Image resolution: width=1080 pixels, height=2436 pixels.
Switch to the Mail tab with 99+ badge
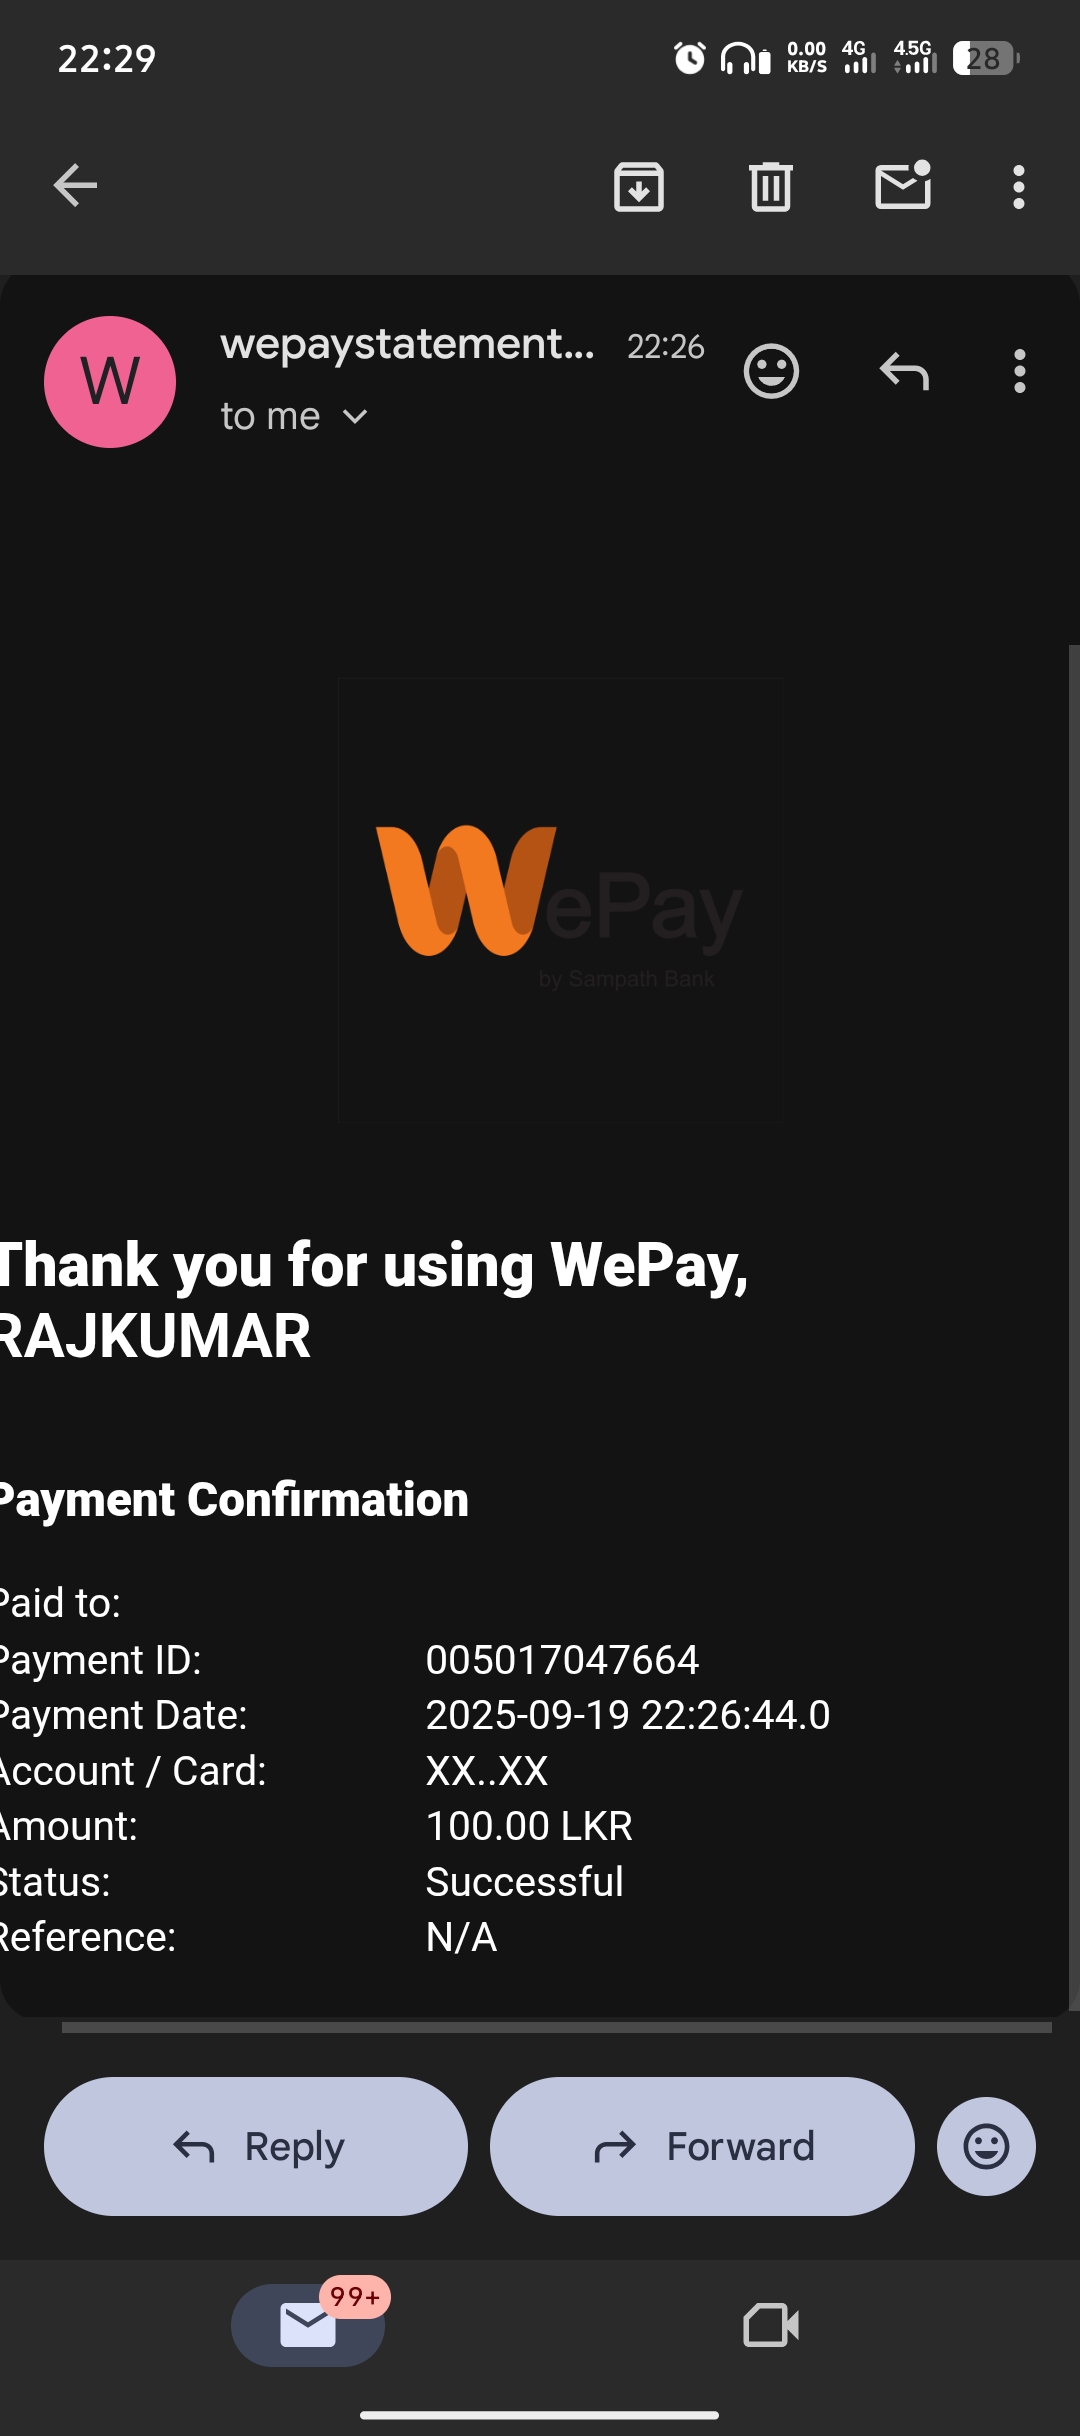308,2325
